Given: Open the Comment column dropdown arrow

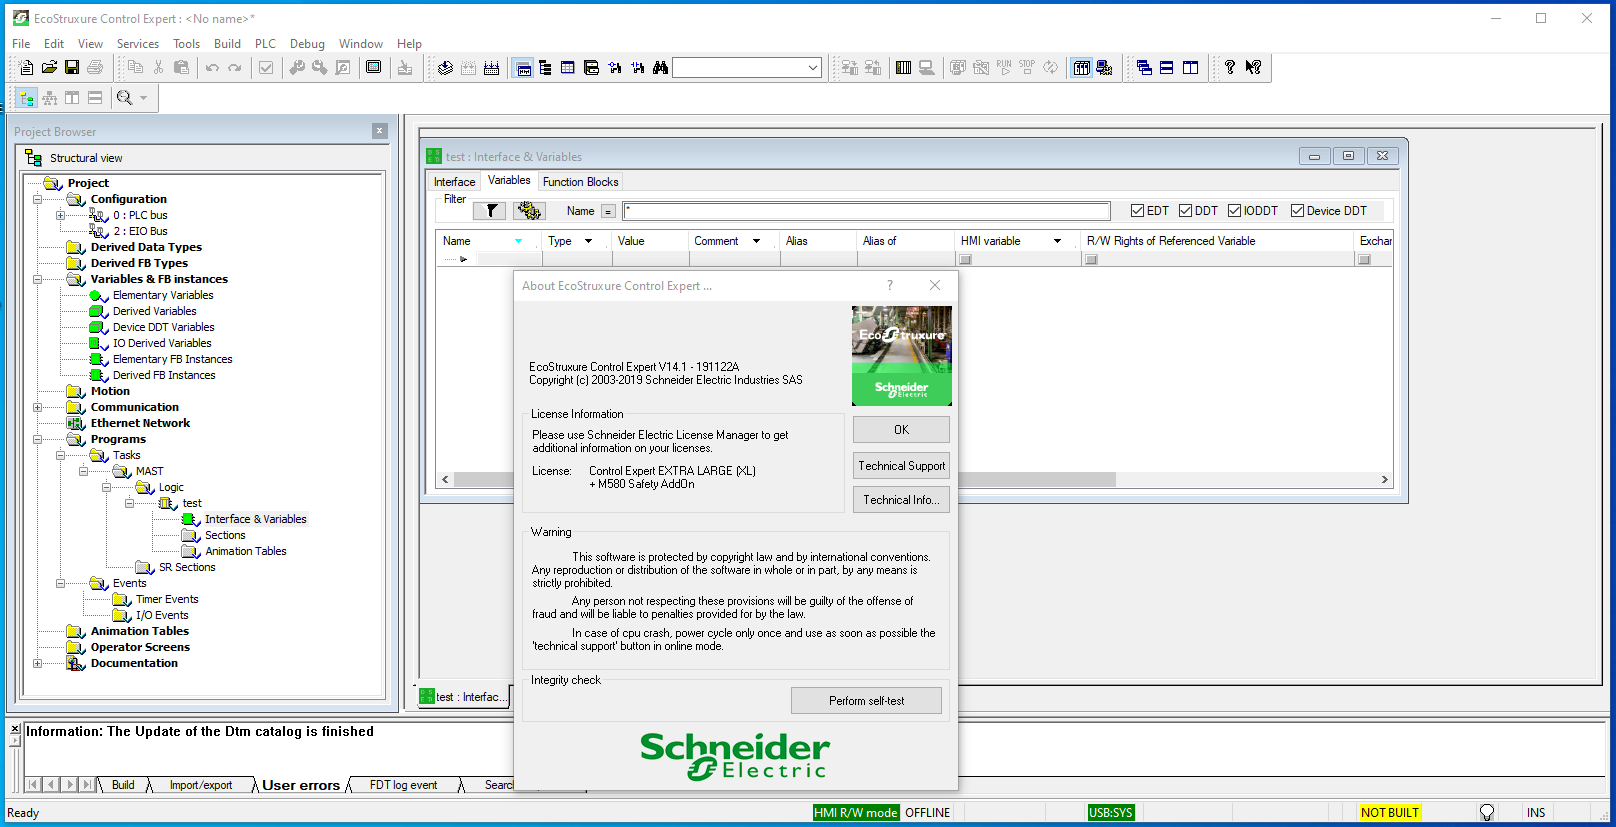Looking at the screenshot, I should pyautogui.click(x=756, y=241).
